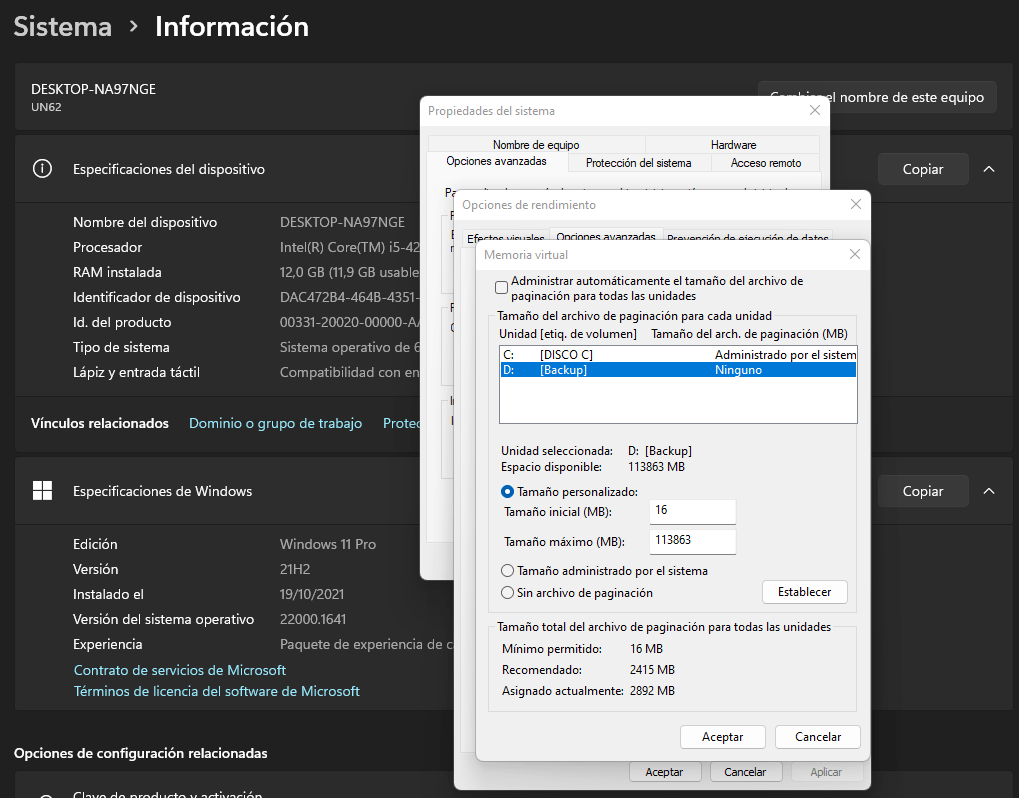Click the Tamaño máximo (MB) field
The width and height of the screenshot is (1019, 798).
tap(692, 541)
